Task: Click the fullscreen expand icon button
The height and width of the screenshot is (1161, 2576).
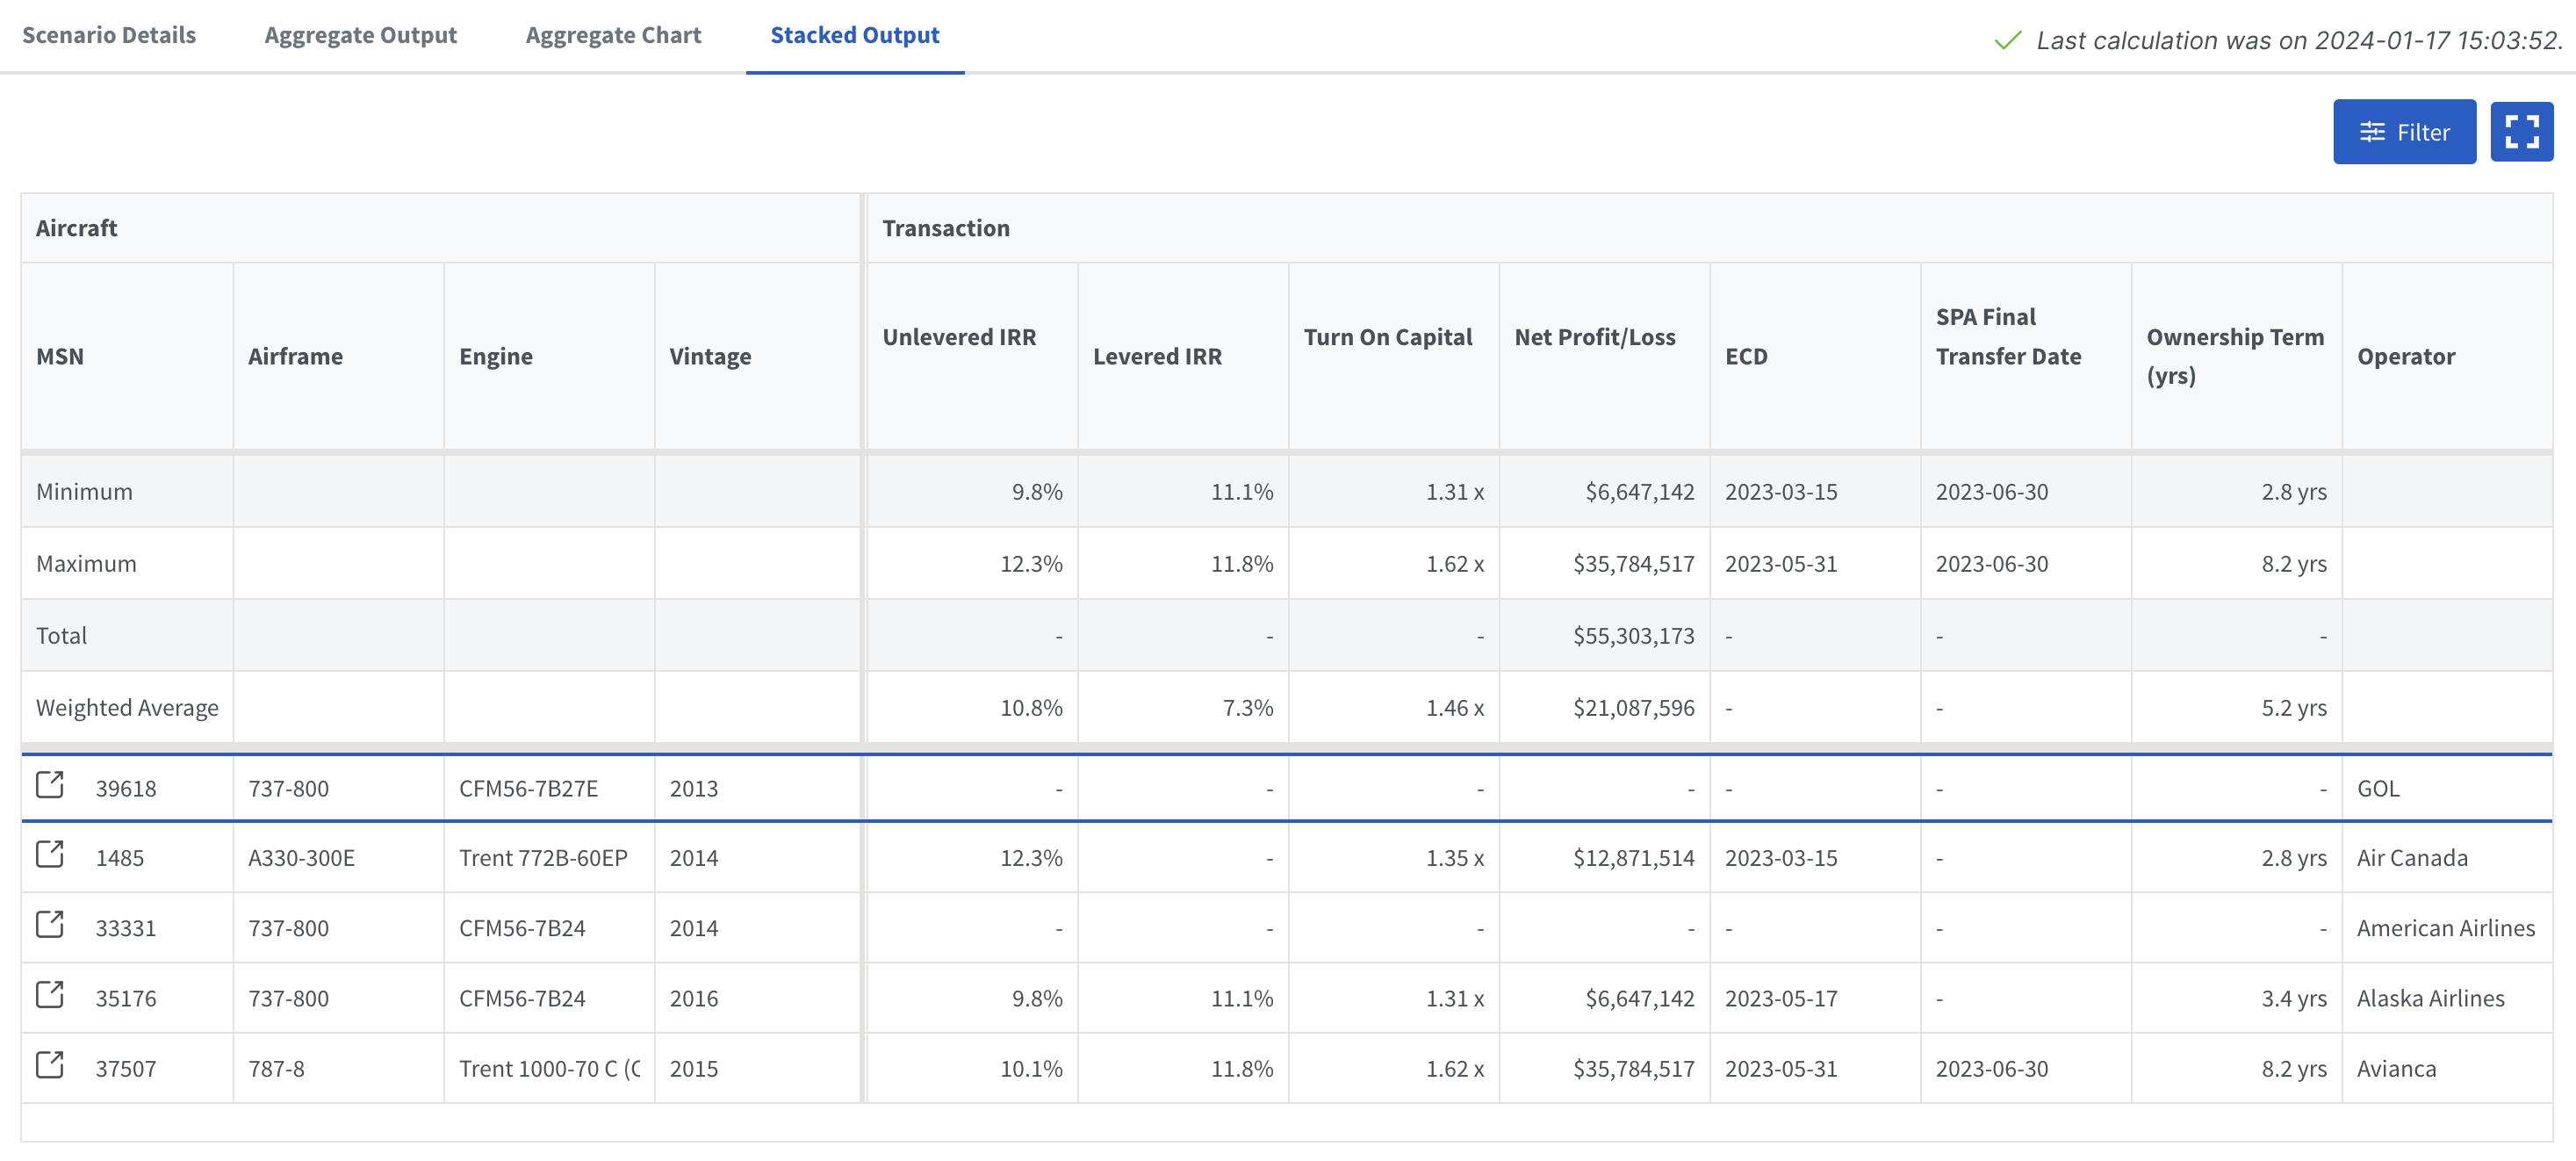Action: pos(2520,132)
